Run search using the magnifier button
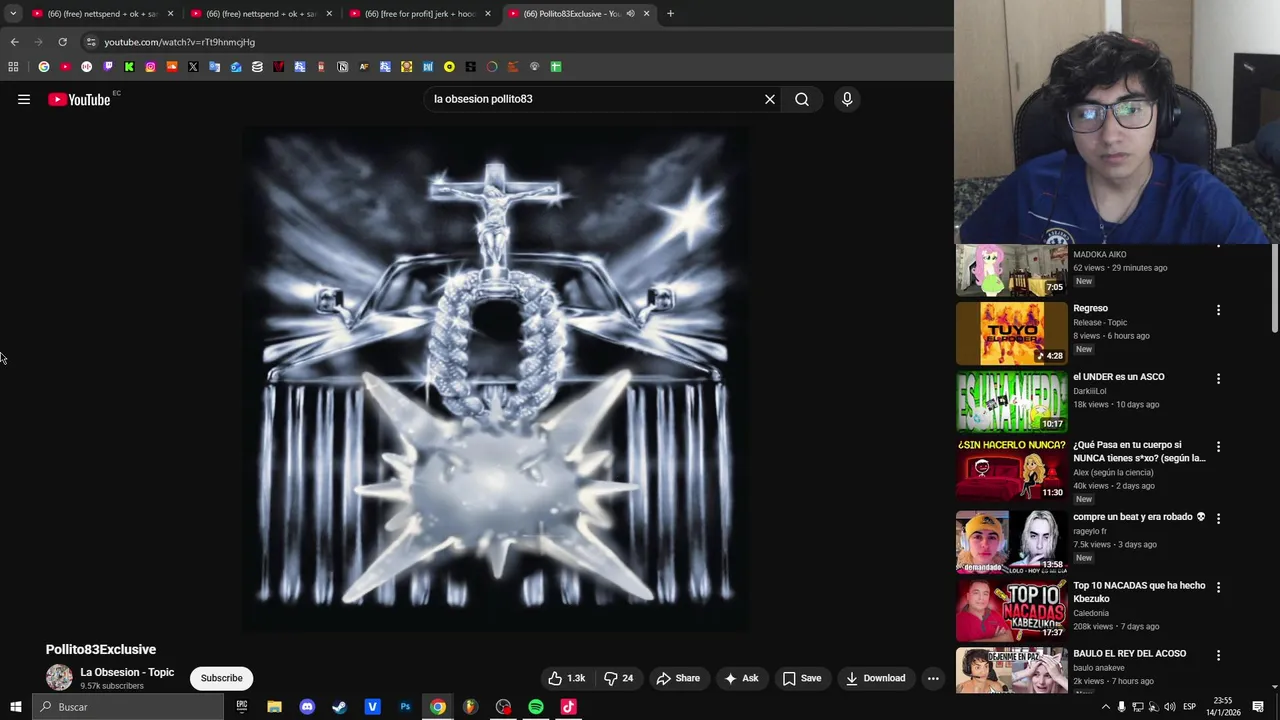Viewport: 1280px width, 720px height. tap(802, 99)
